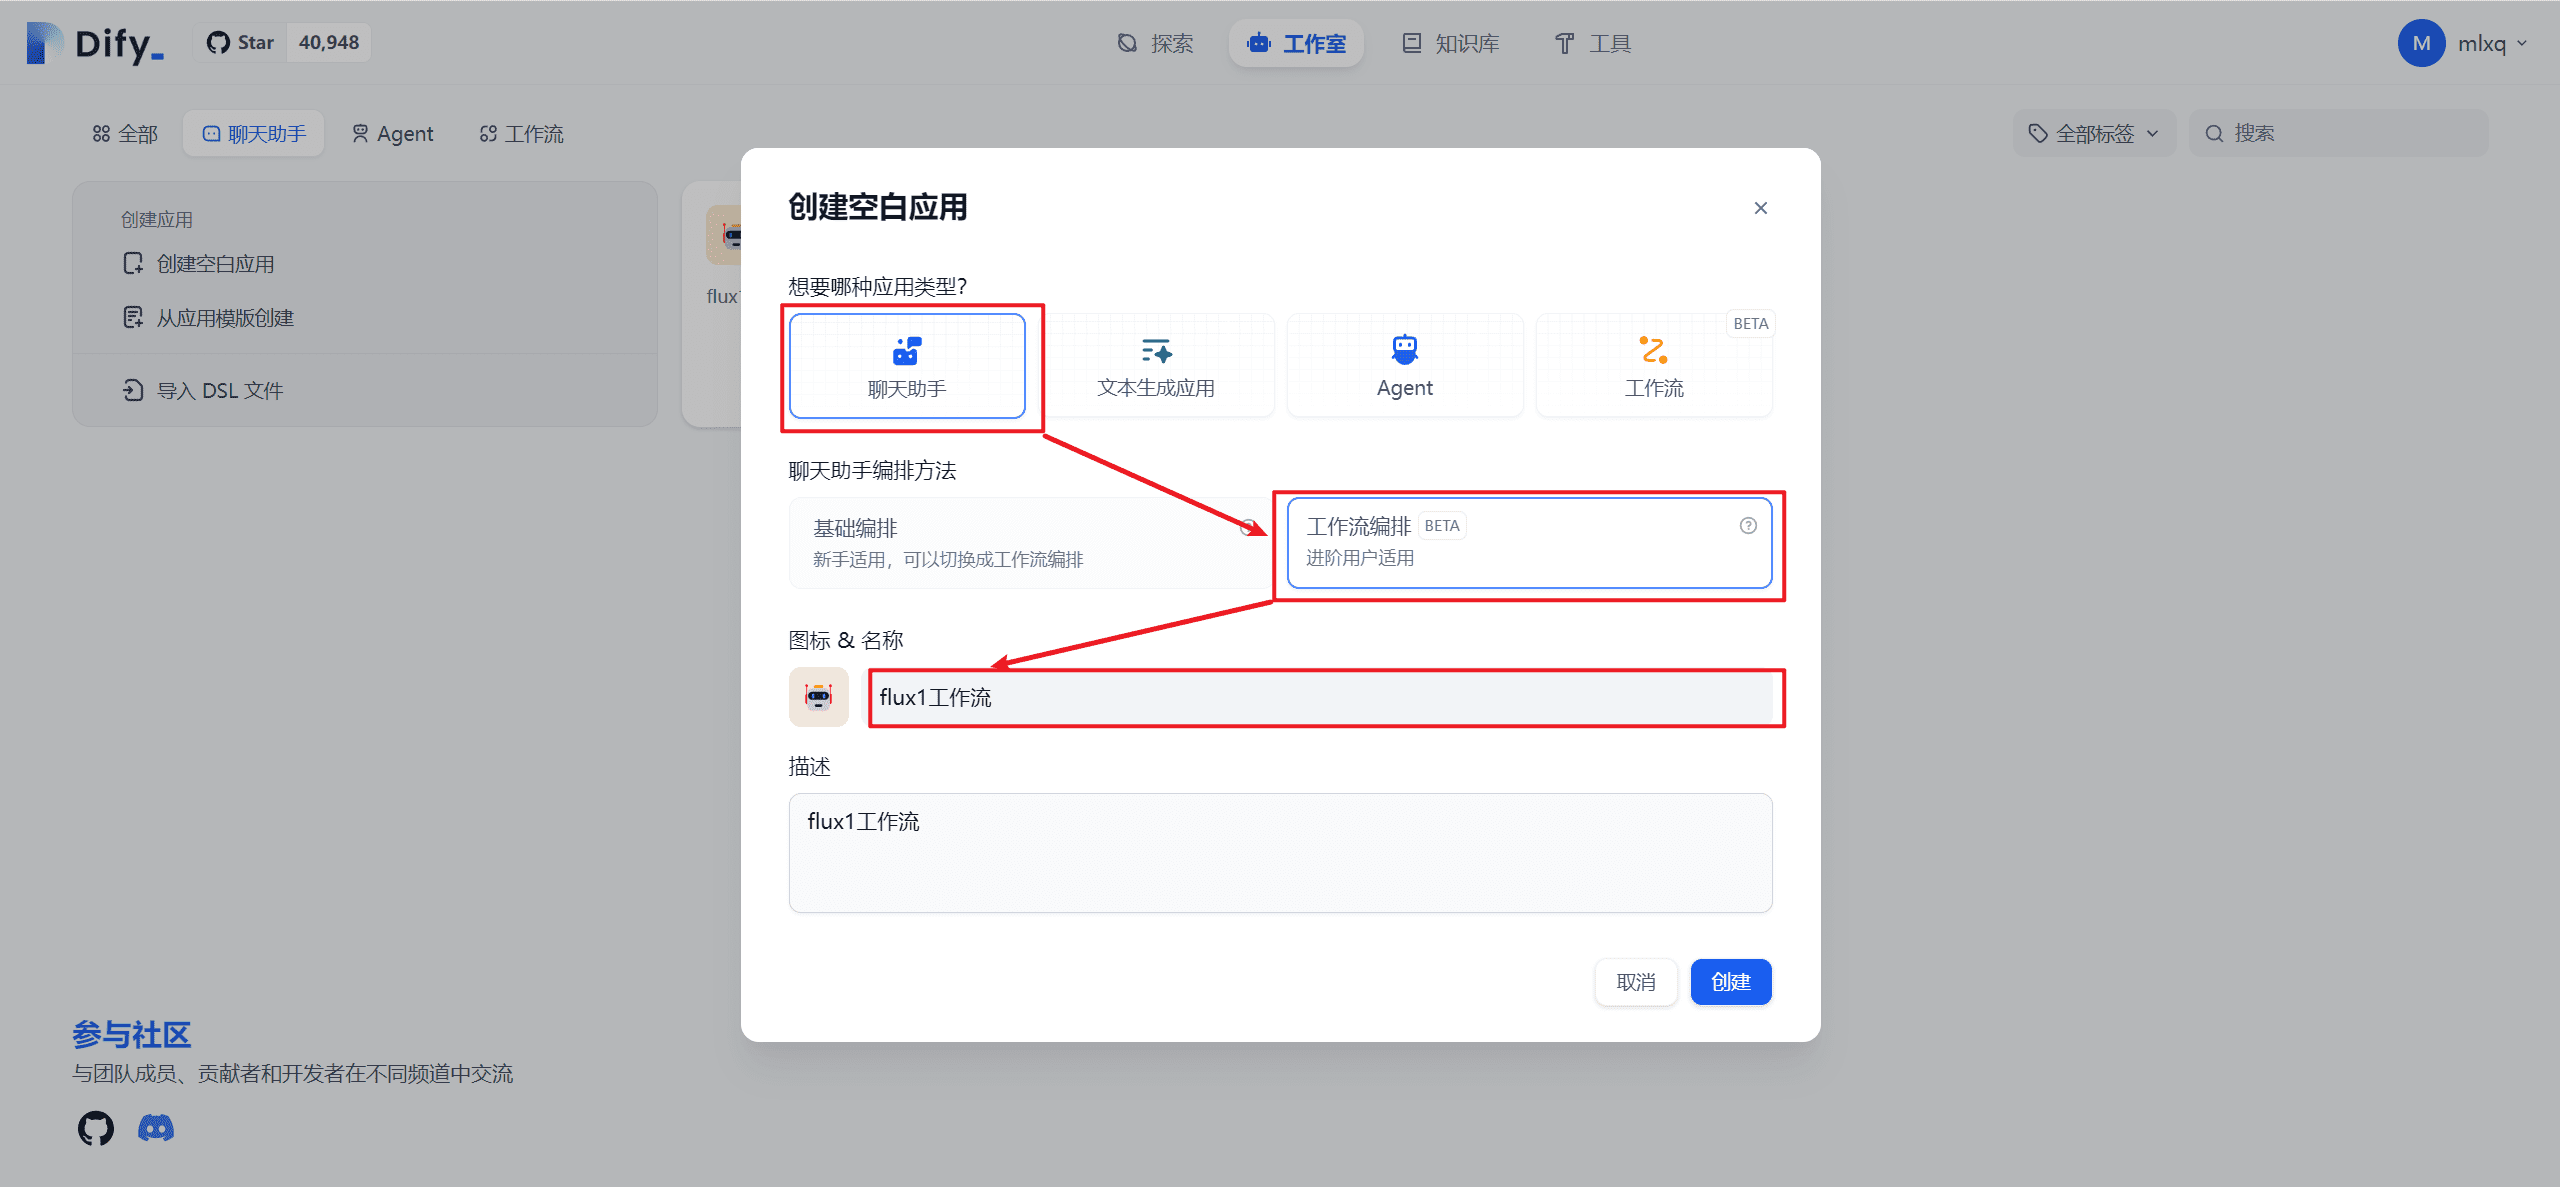Click the 聊天助手 chat-bot icon in the dialog
This screenshot has width=2560, height=1187.
(x=907, y=351)
